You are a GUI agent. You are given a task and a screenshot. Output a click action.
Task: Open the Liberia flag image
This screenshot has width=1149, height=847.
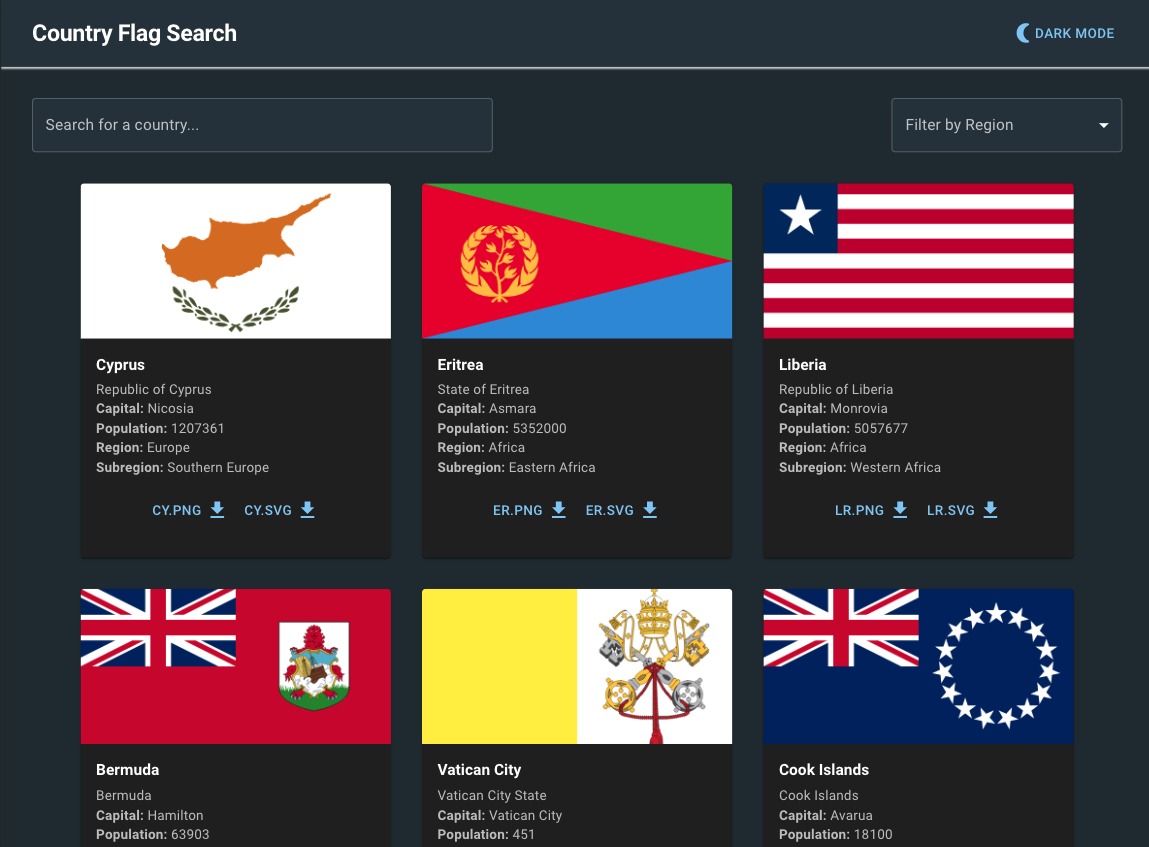918,261
